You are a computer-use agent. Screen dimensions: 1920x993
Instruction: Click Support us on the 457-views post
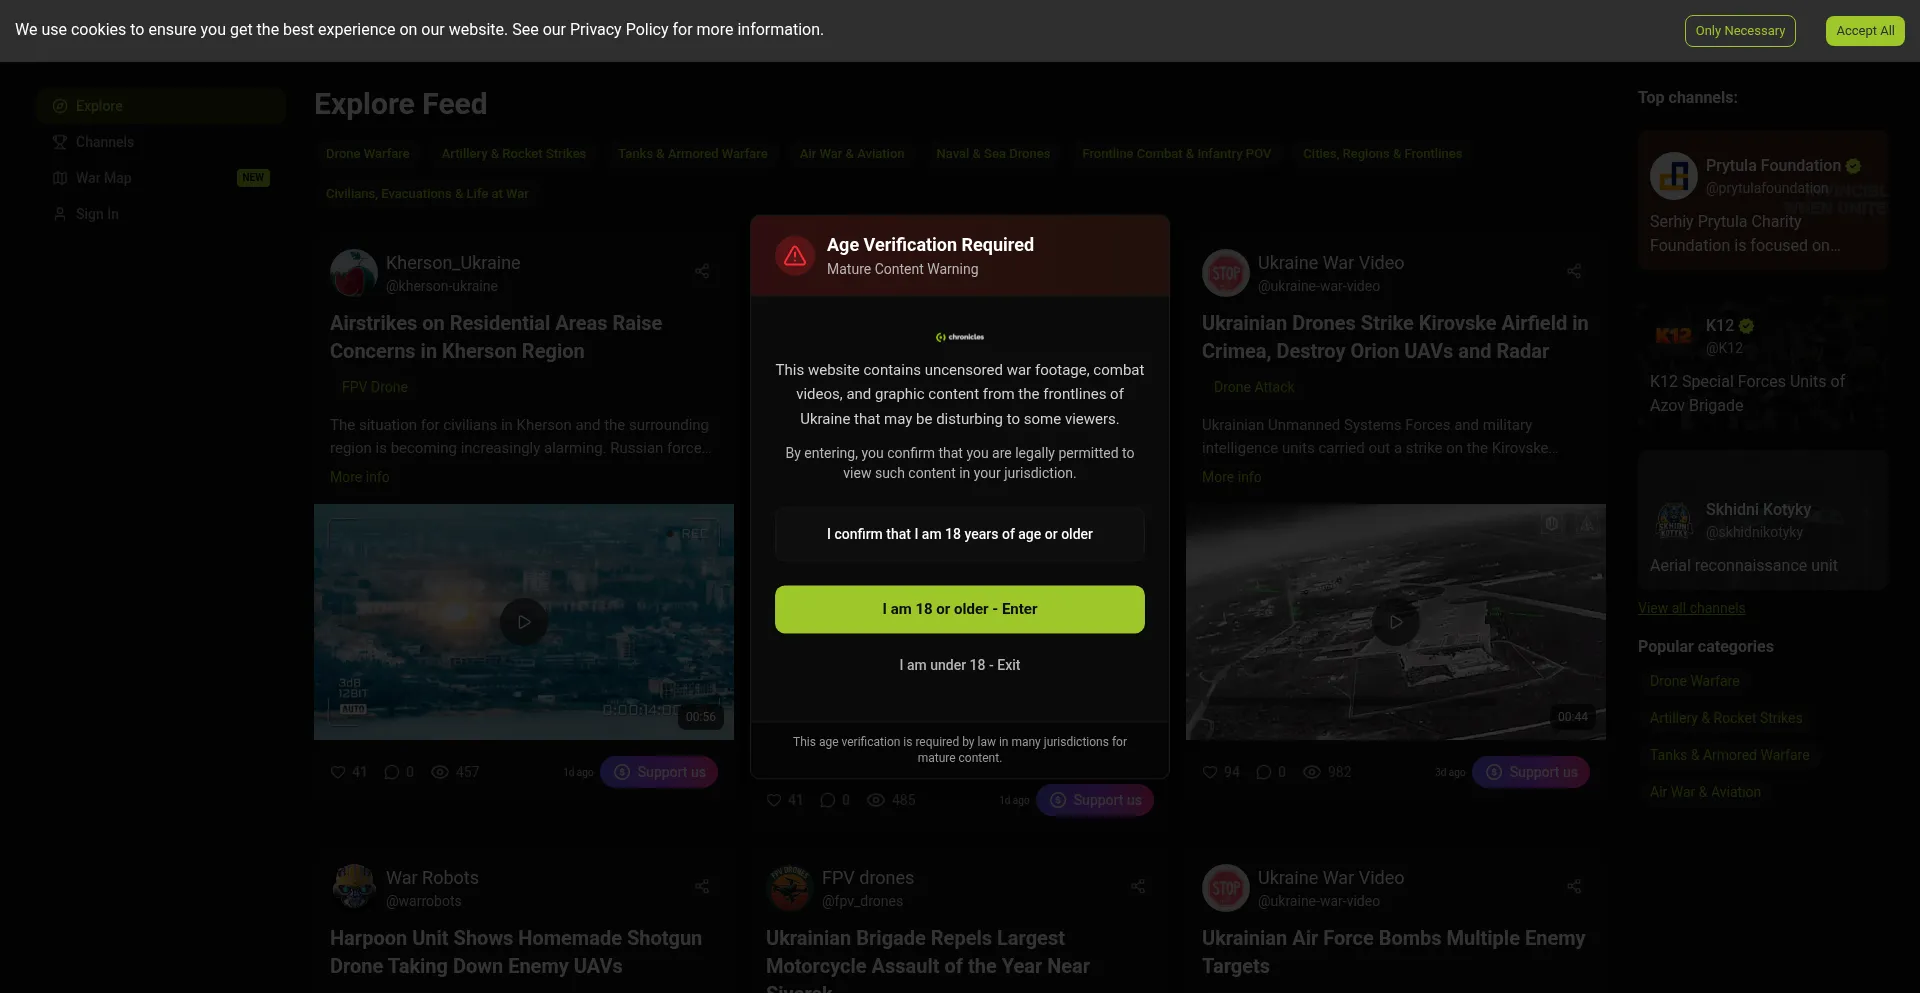tap(659, 772)
